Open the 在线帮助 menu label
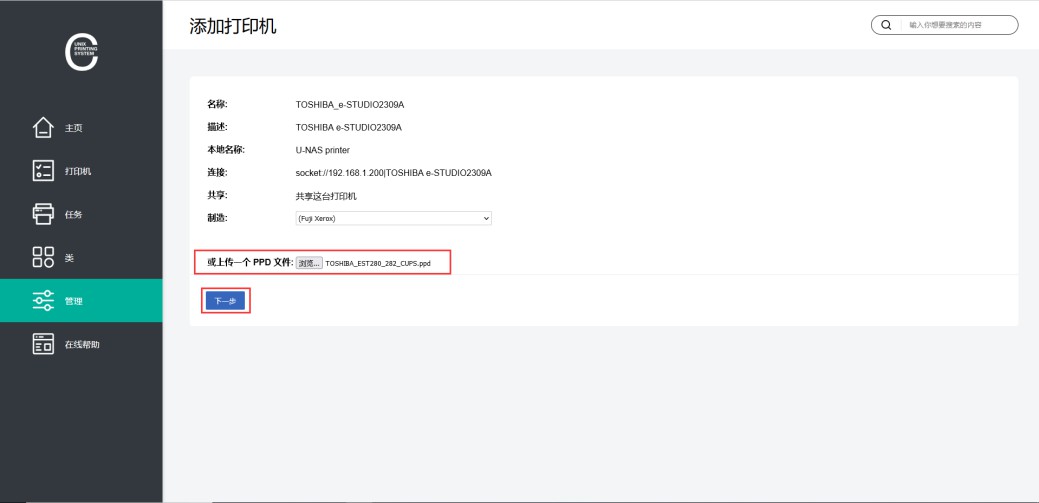The image size is (1039, 503). (82, 344)
